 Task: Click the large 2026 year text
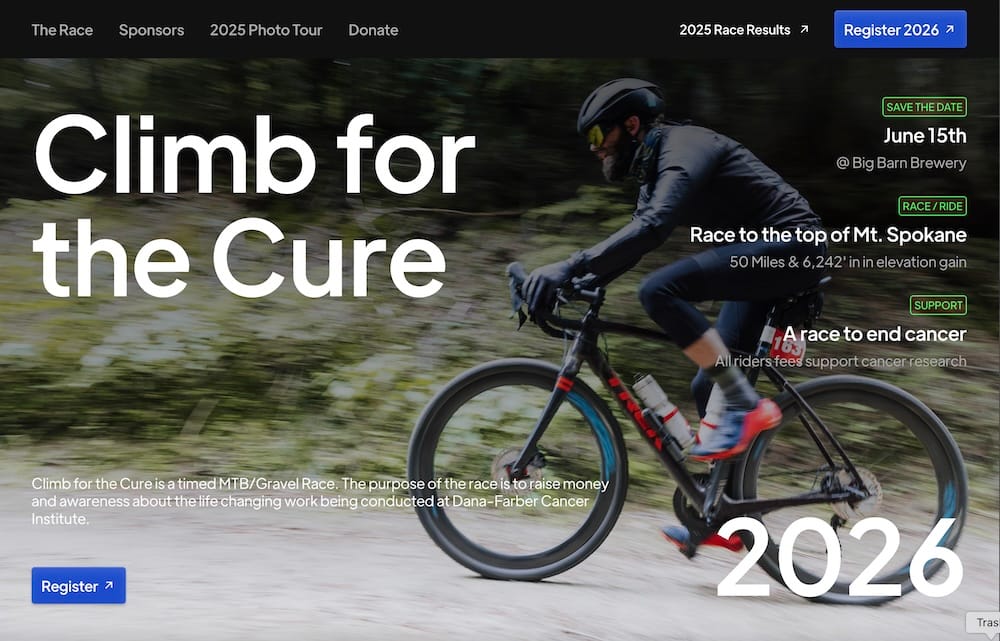[840, 558]
